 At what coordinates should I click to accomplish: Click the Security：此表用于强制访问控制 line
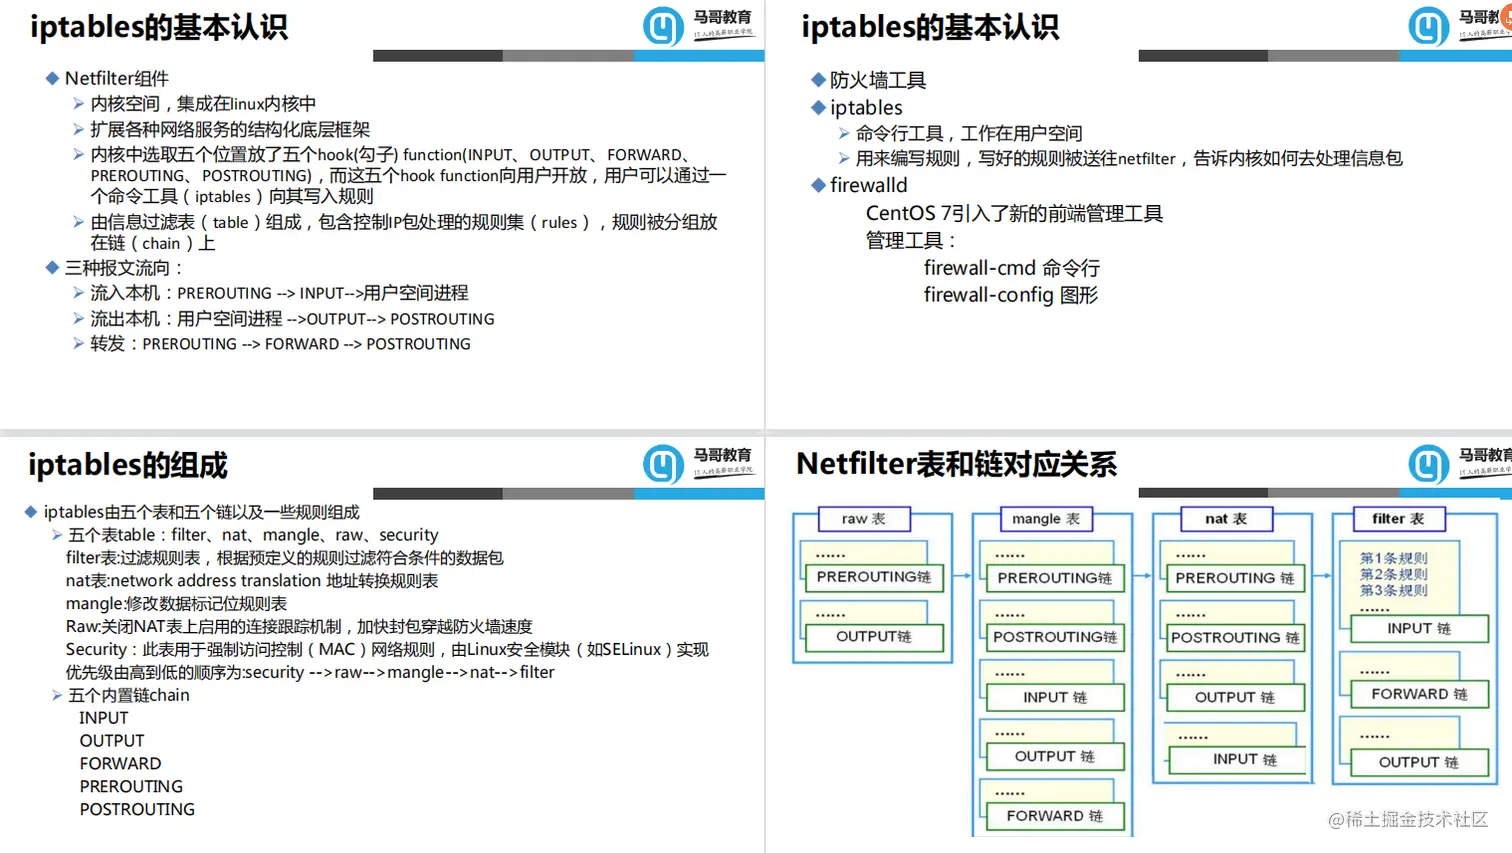(387, 650)
